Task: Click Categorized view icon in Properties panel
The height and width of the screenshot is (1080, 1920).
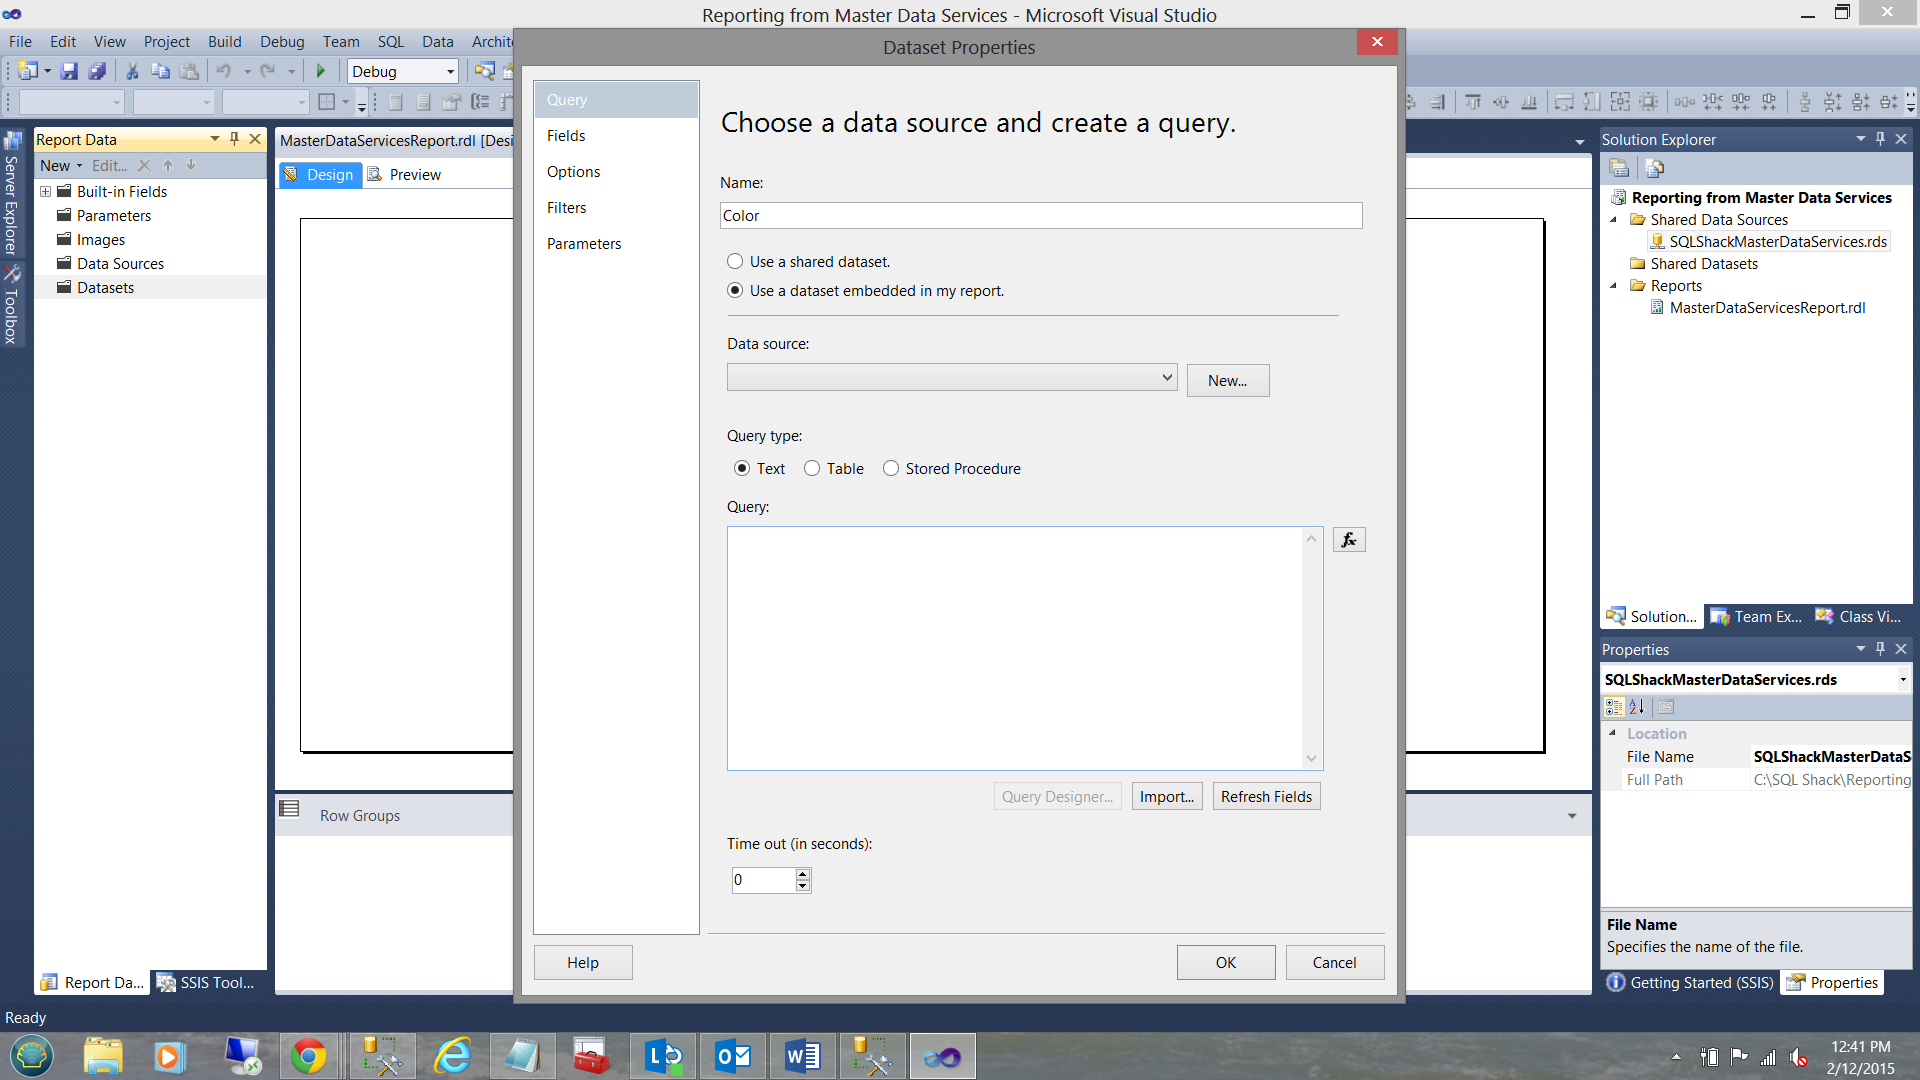Action: 1614,707
